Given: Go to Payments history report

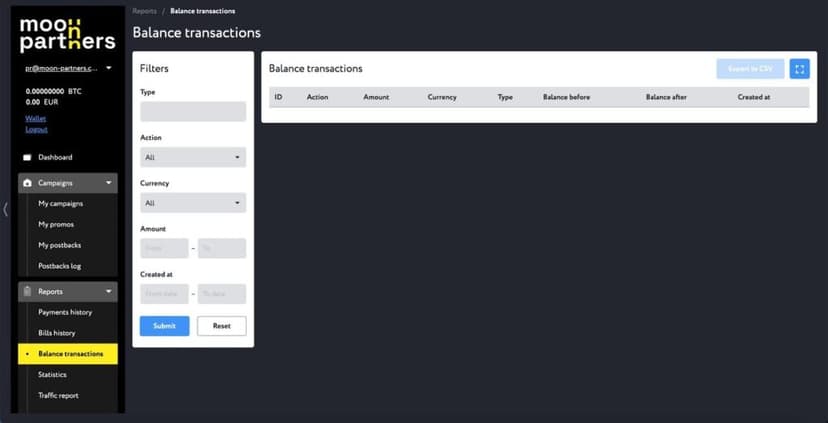Looking at the screenshot, I should 65,312.
